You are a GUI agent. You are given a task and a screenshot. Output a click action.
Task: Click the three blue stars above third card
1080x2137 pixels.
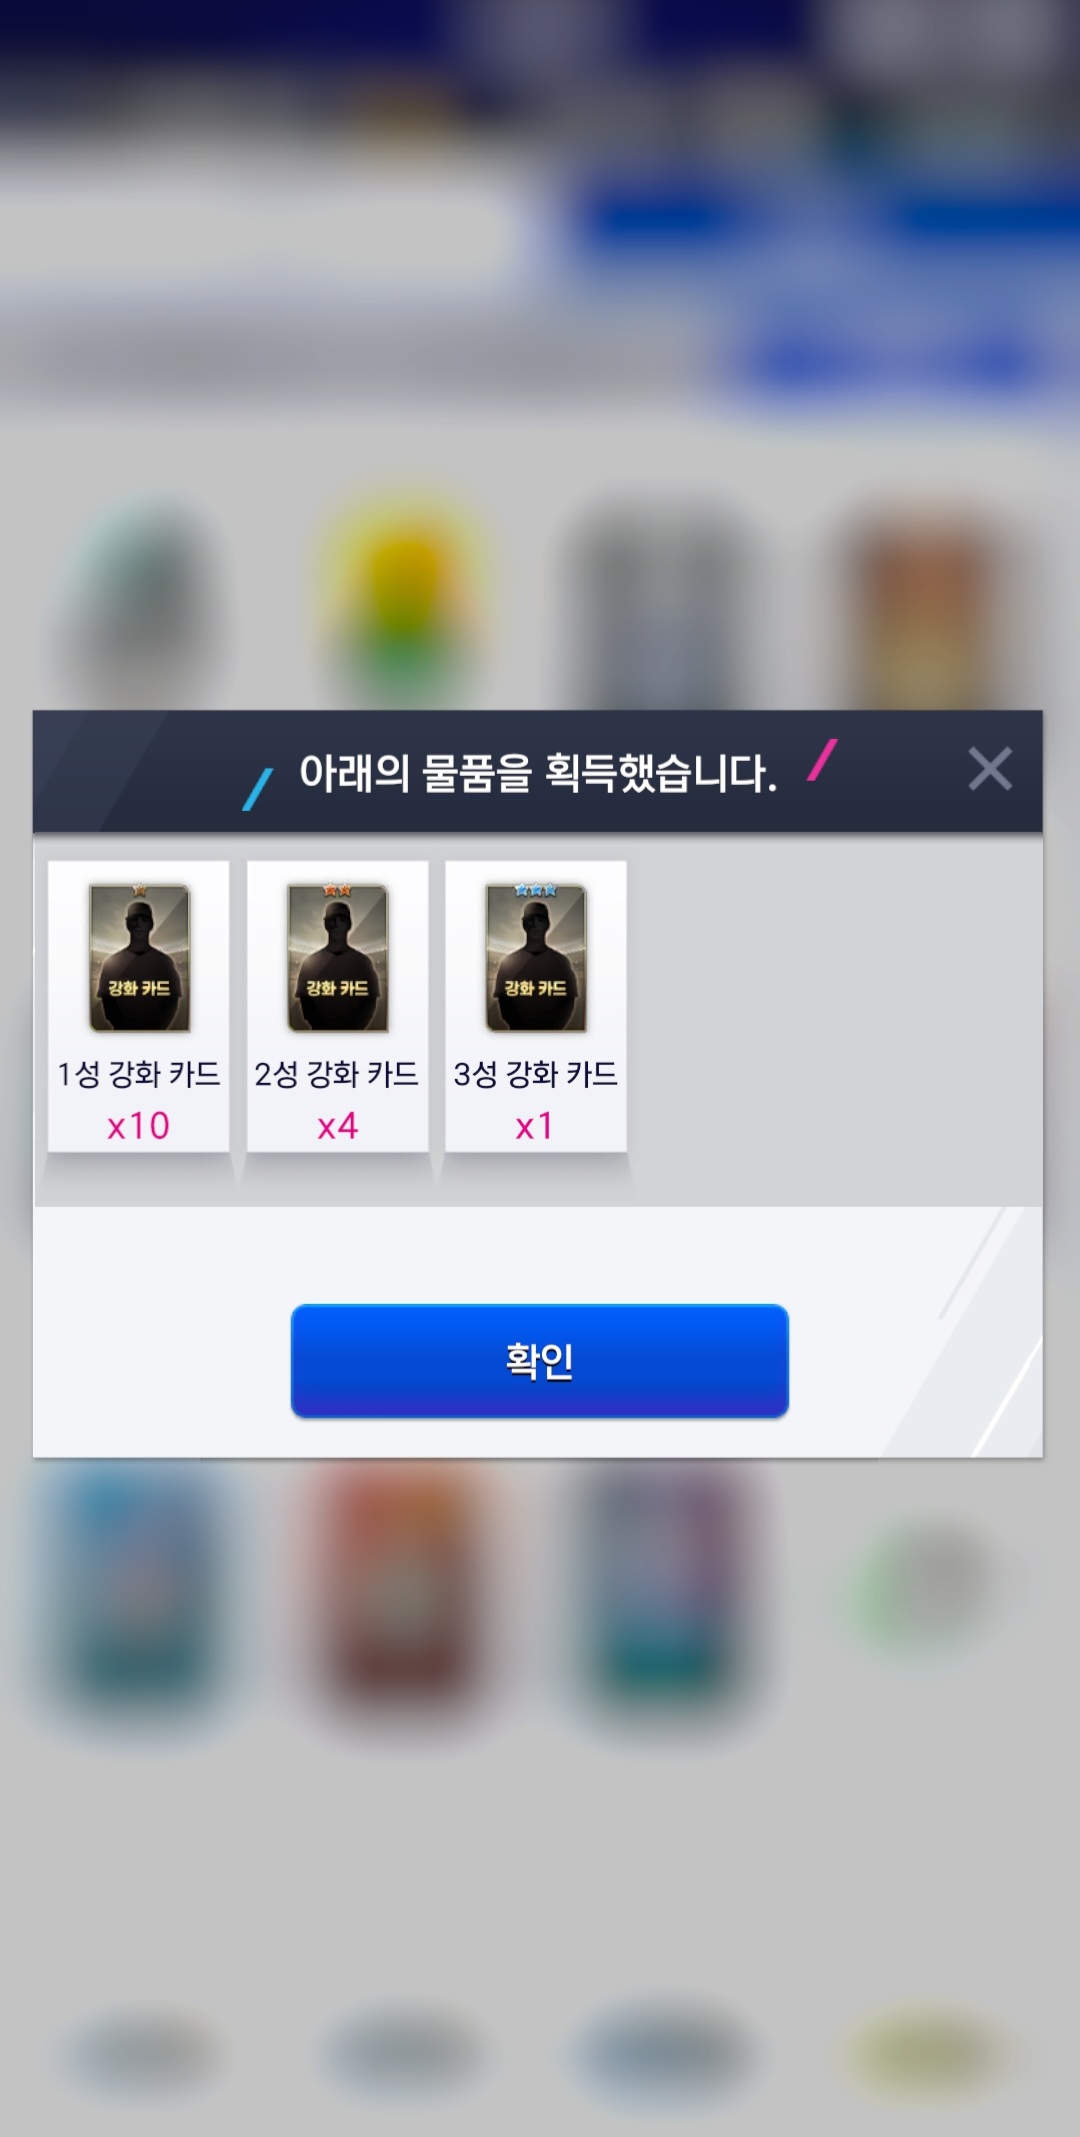point(536,889)
